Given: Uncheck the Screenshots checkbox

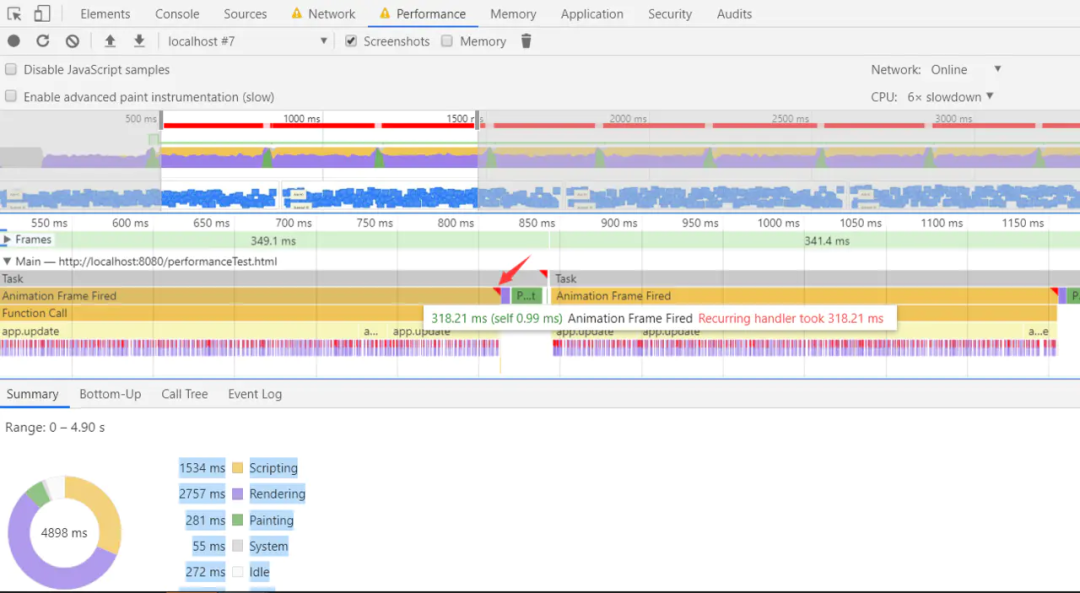Looking at the screenshot, I should [350, 41].
